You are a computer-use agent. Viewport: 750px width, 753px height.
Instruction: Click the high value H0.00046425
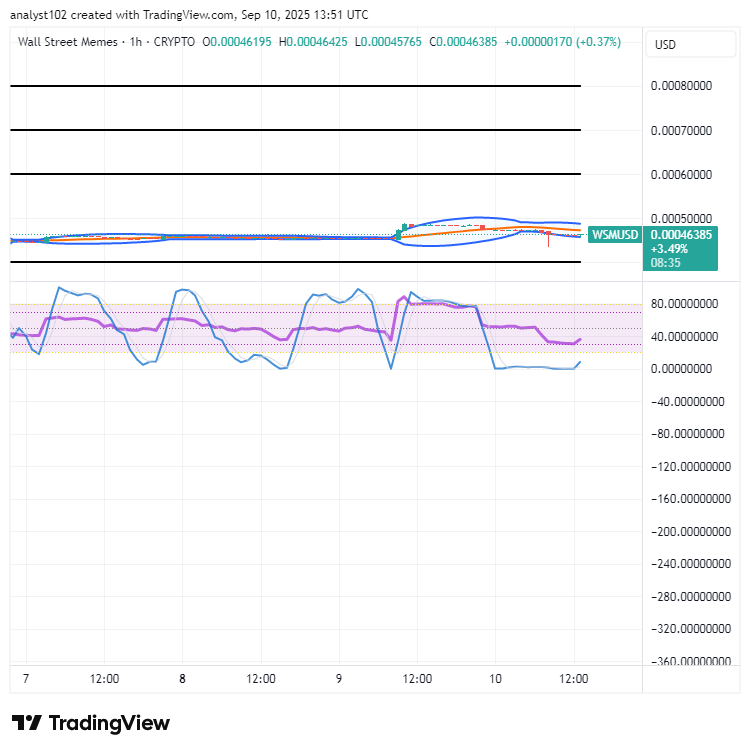click(313, 42)
